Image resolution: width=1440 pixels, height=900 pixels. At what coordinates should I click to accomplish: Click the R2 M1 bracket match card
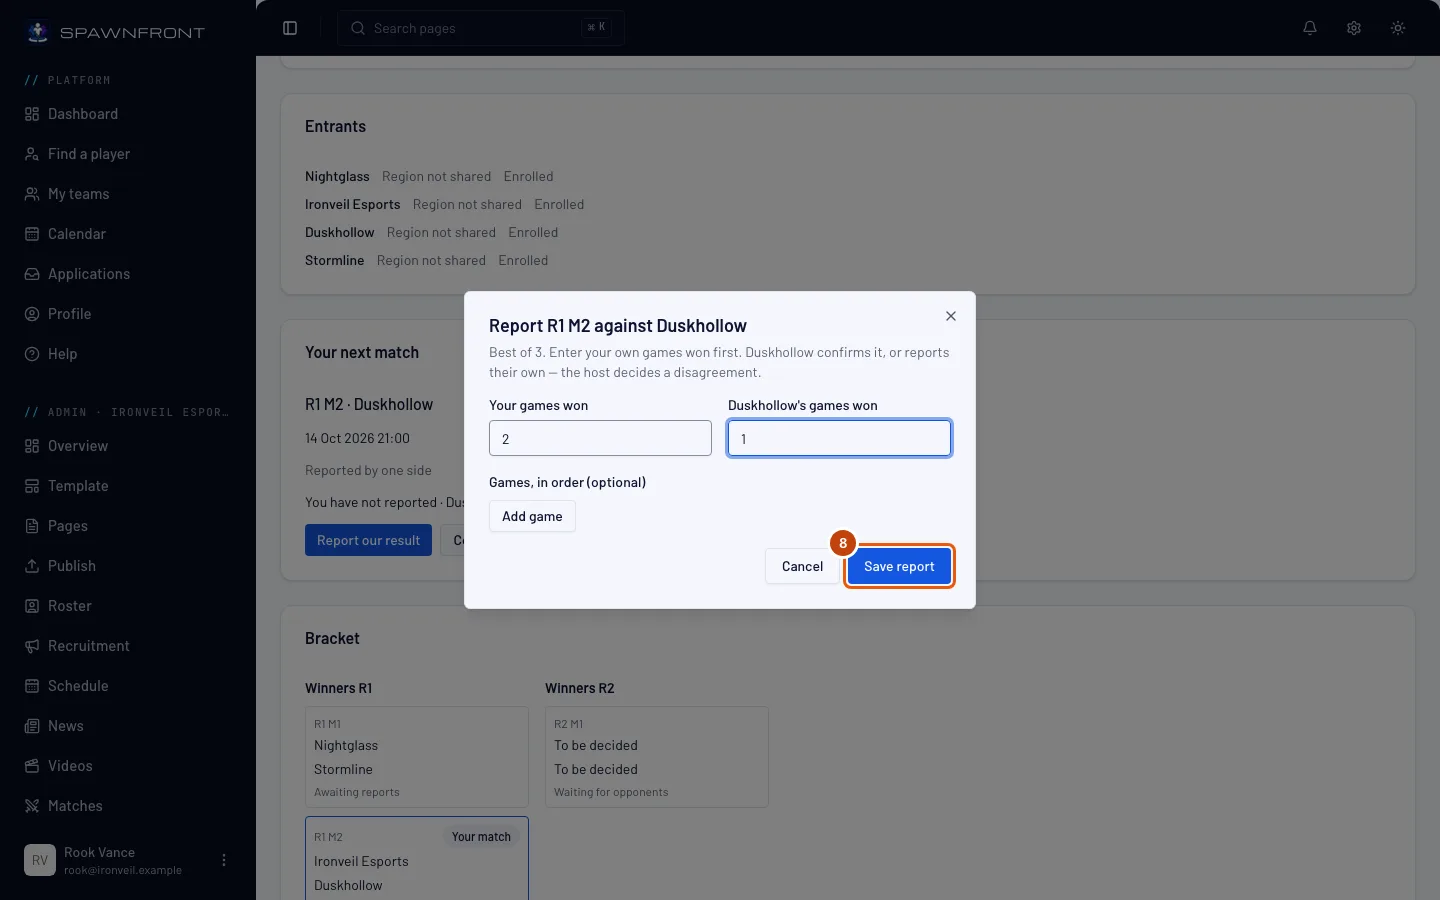[657, 757]
